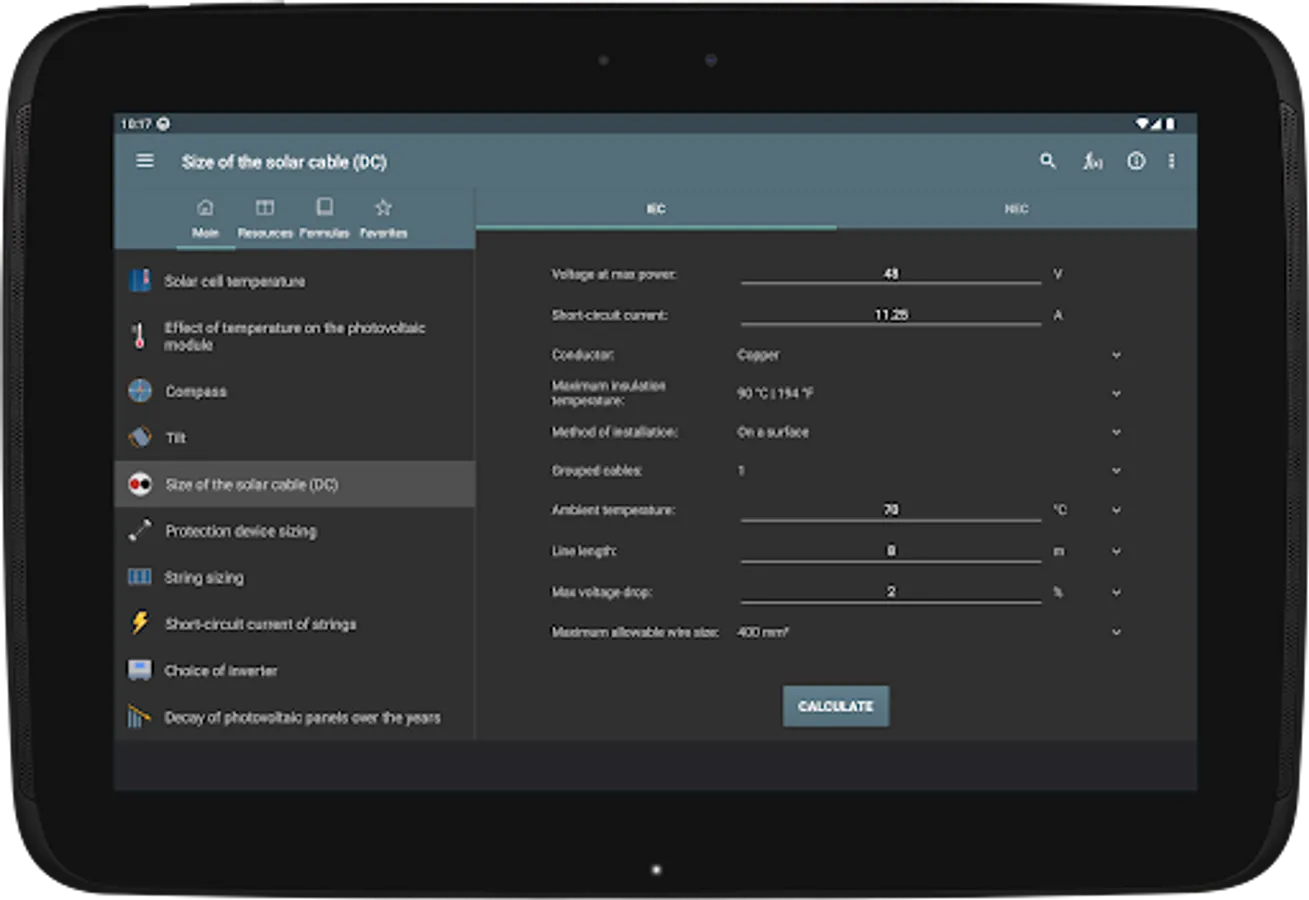The height and width of the screenshot is (900, 1309).
Task: Edit the Short-circuit current field
Action: (x=890, y=314)
